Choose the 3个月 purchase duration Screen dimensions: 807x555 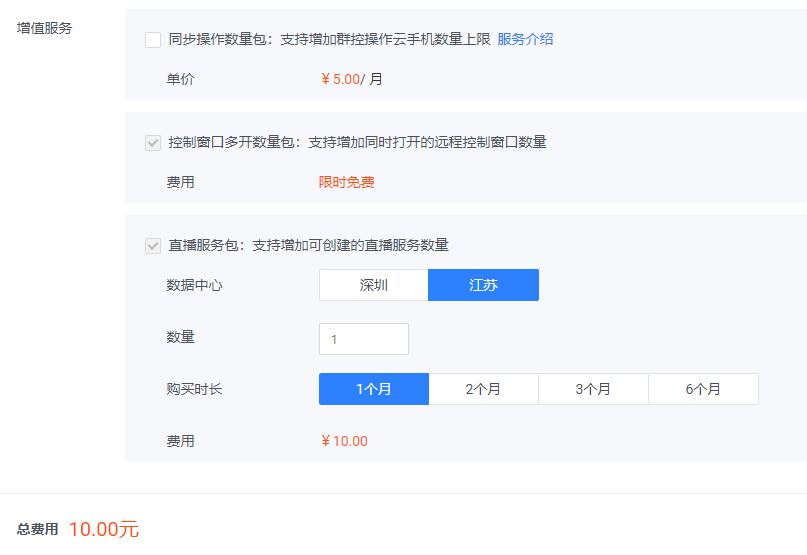[593, 389]
